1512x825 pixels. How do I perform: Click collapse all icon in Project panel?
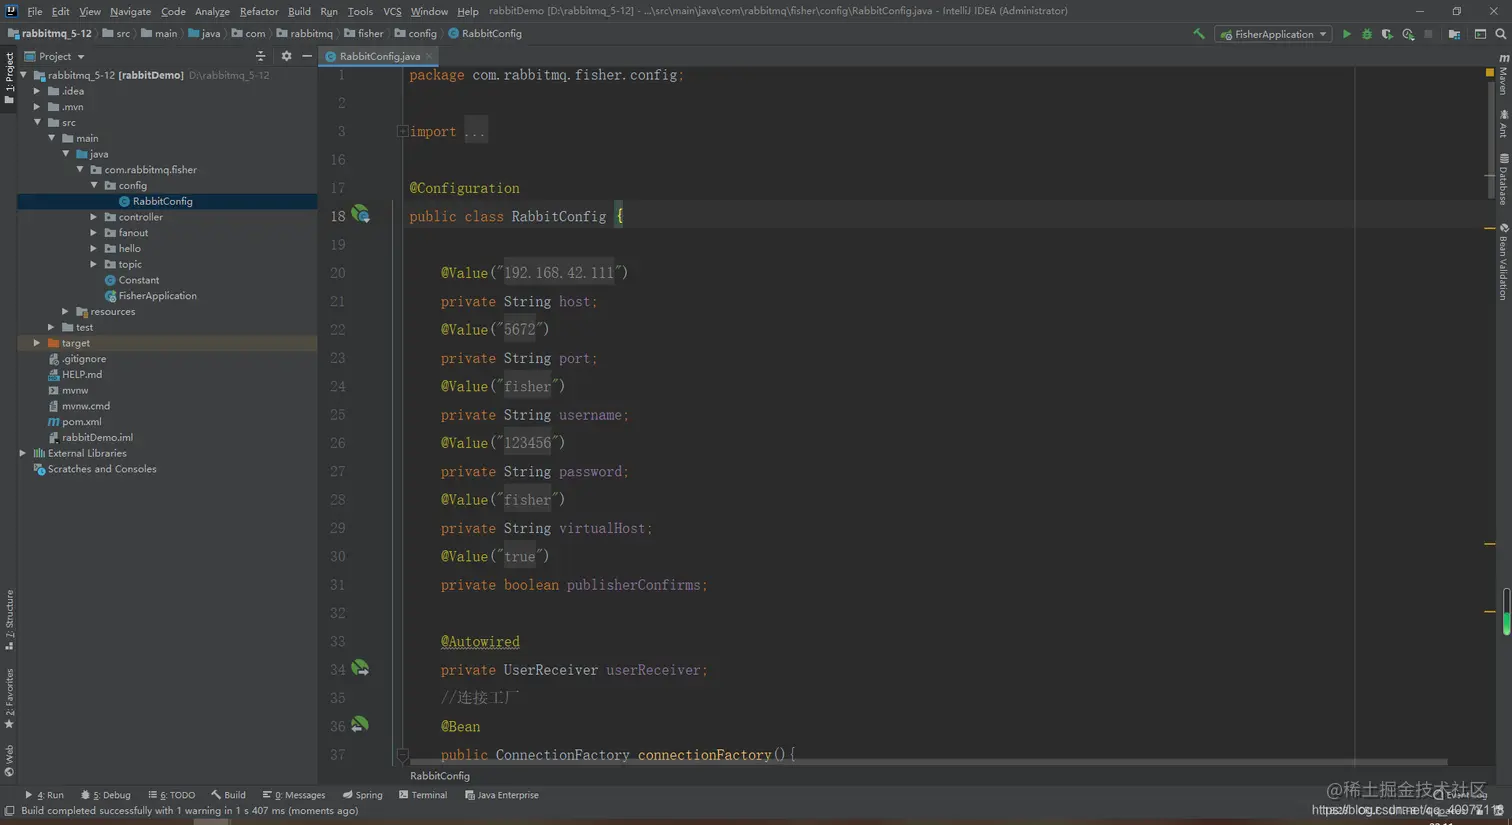[261, 56]
